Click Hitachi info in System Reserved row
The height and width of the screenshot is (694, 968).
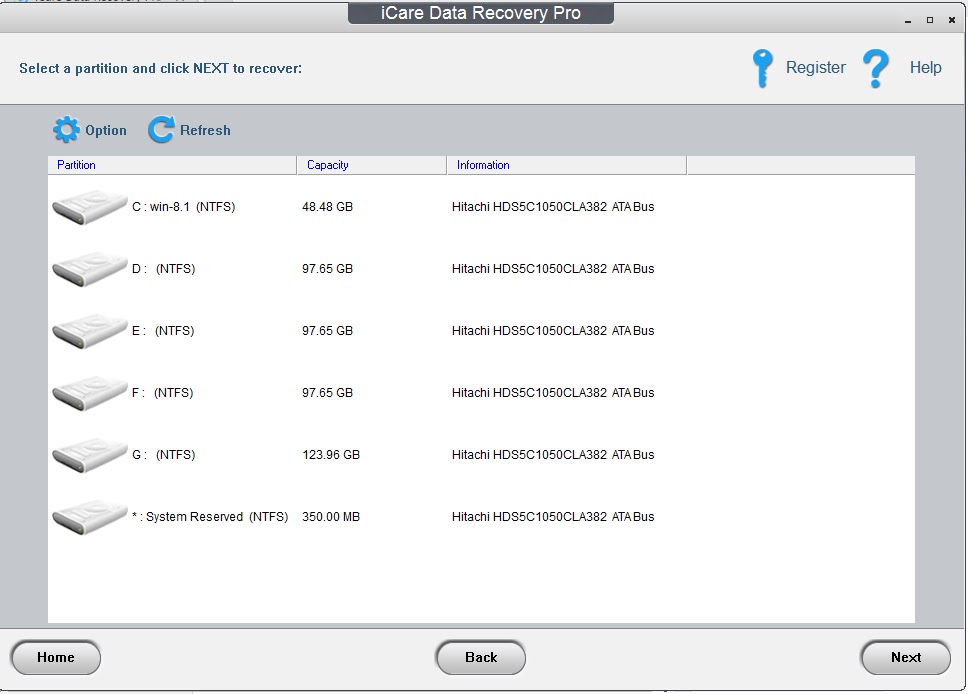[x=553, y=517]
